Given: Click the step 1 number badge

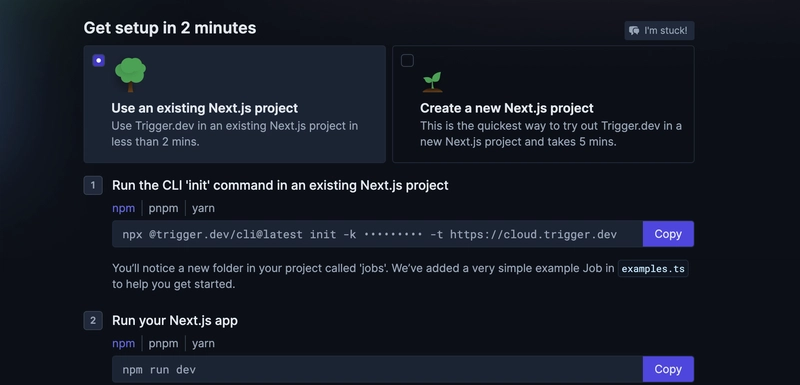Looking at the screenshot, I should 93,186.
